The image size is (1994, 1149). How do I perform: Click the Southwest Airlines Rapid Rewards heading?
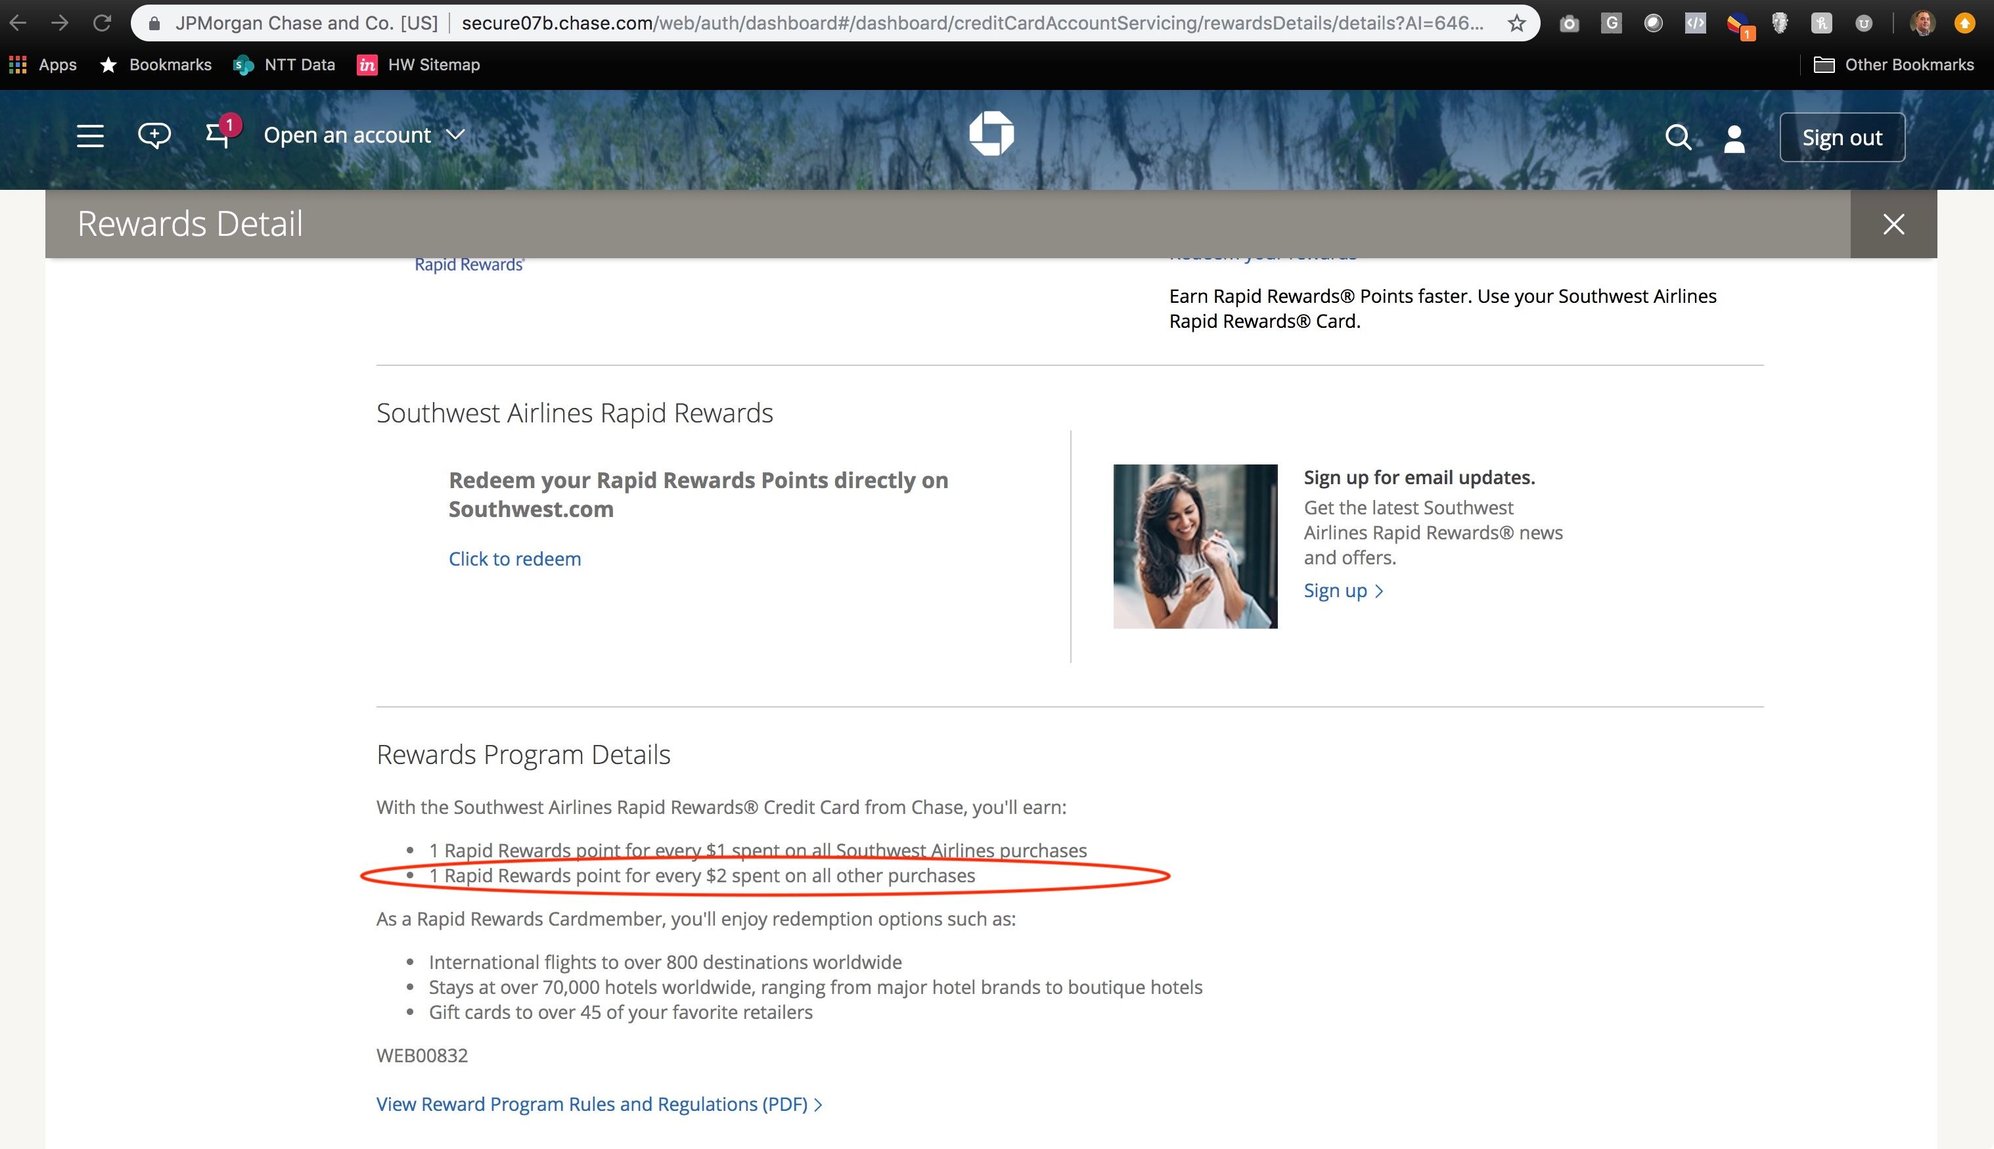coord(575,413)
